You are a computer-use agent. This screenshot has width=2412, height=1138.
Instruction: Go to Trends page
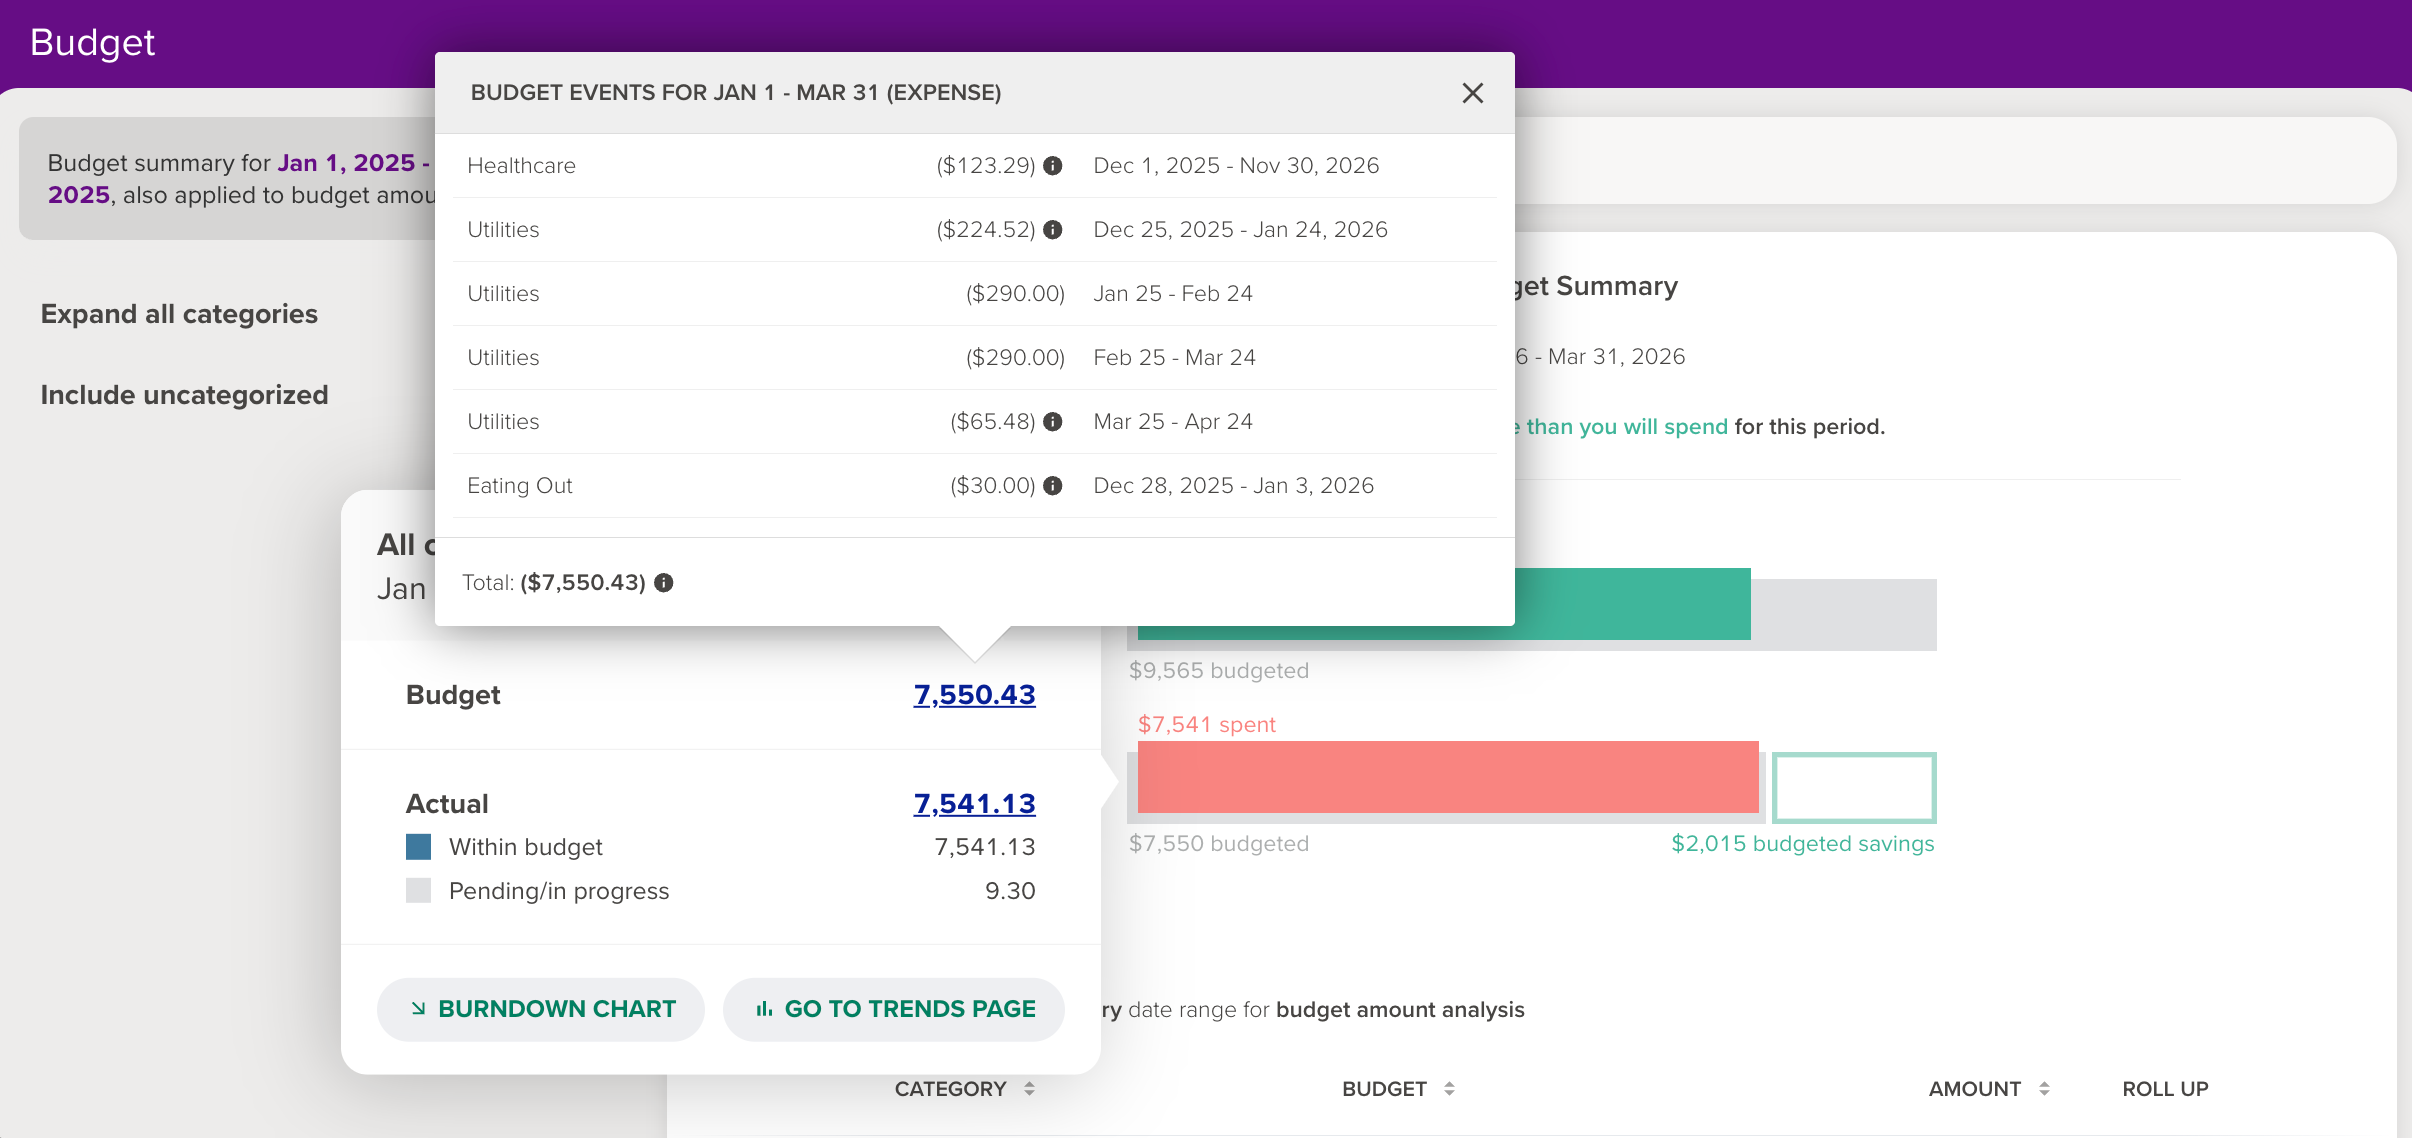tap(894, 1009)
